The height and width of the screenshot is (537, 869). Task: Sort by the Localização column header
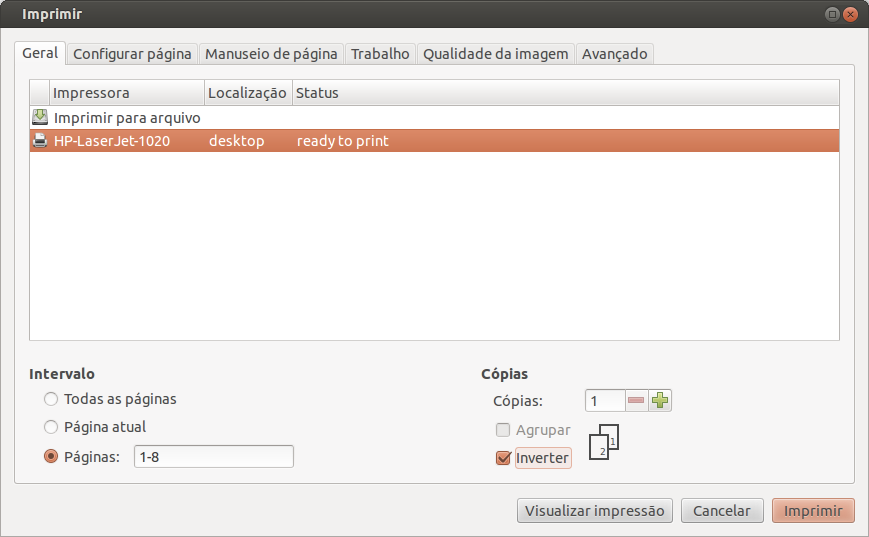pos(248,93)
